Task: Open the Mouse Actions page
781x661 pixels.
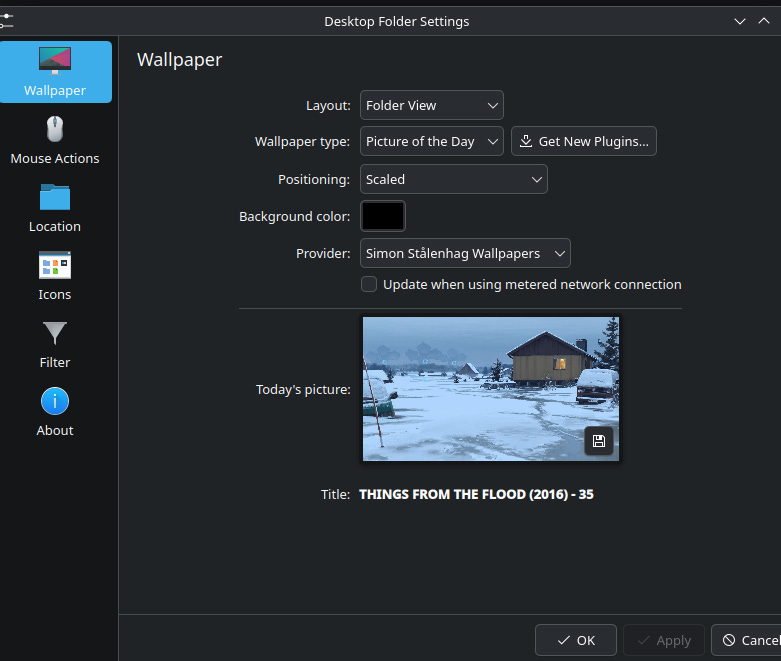Action: (x=55, y=140)
